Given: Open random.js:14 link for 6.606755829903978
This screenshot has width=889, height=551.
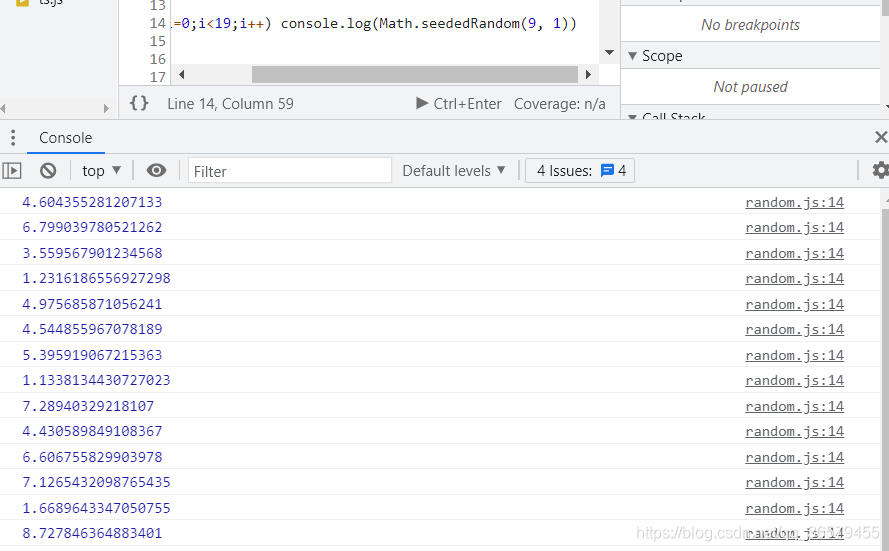Looking at the screenshot, I should 794,457.
